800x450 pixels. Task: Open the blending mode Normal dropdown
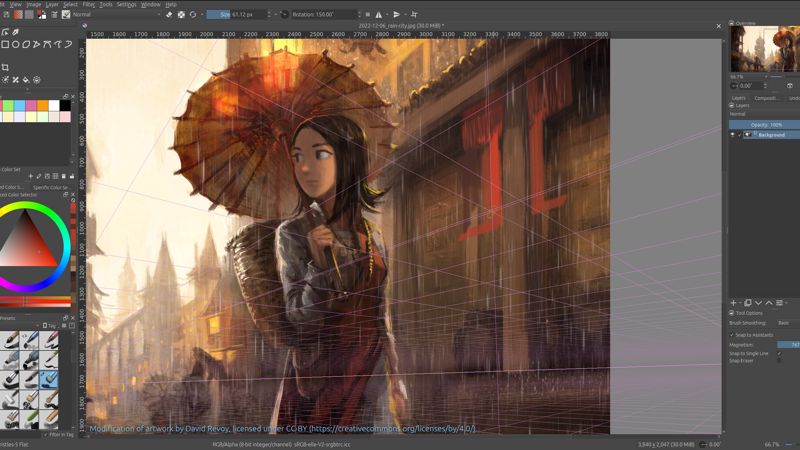click(x=116, y=15)
